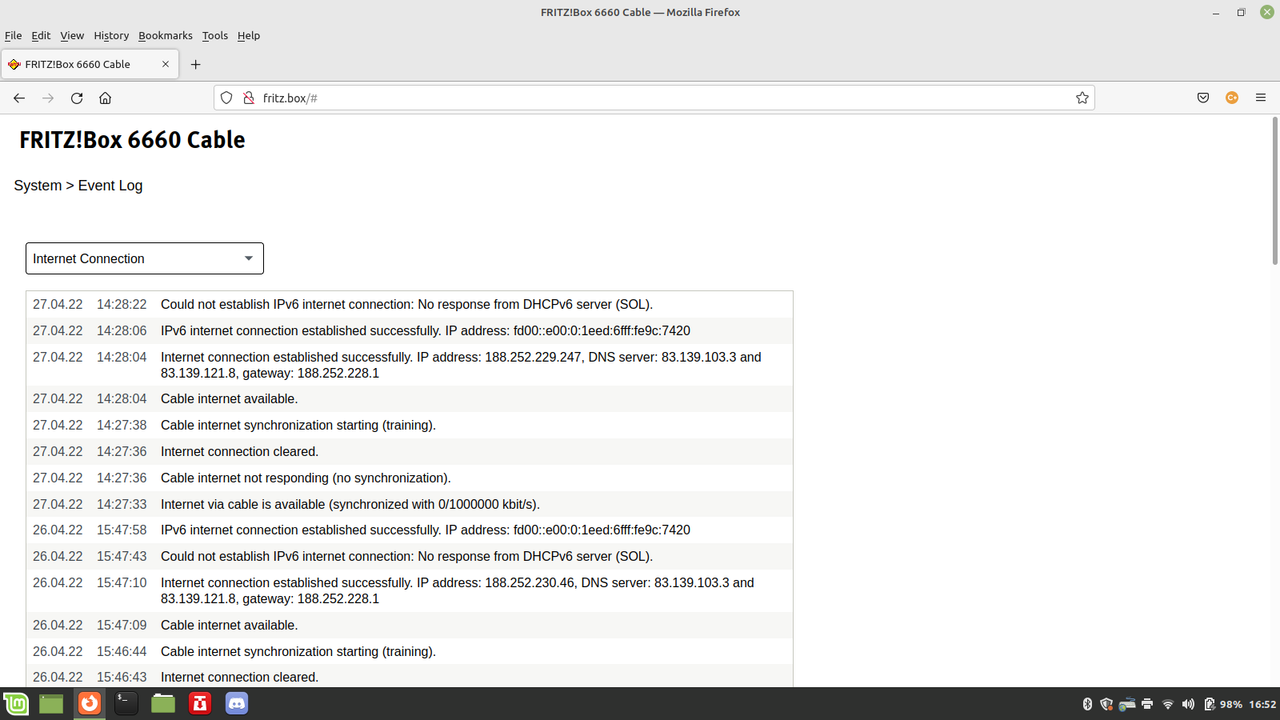Select the 14:27:38 synchronization starting entry
Image resolution: width=1280 pixels, height=720 pixels.
click(409, 425)
